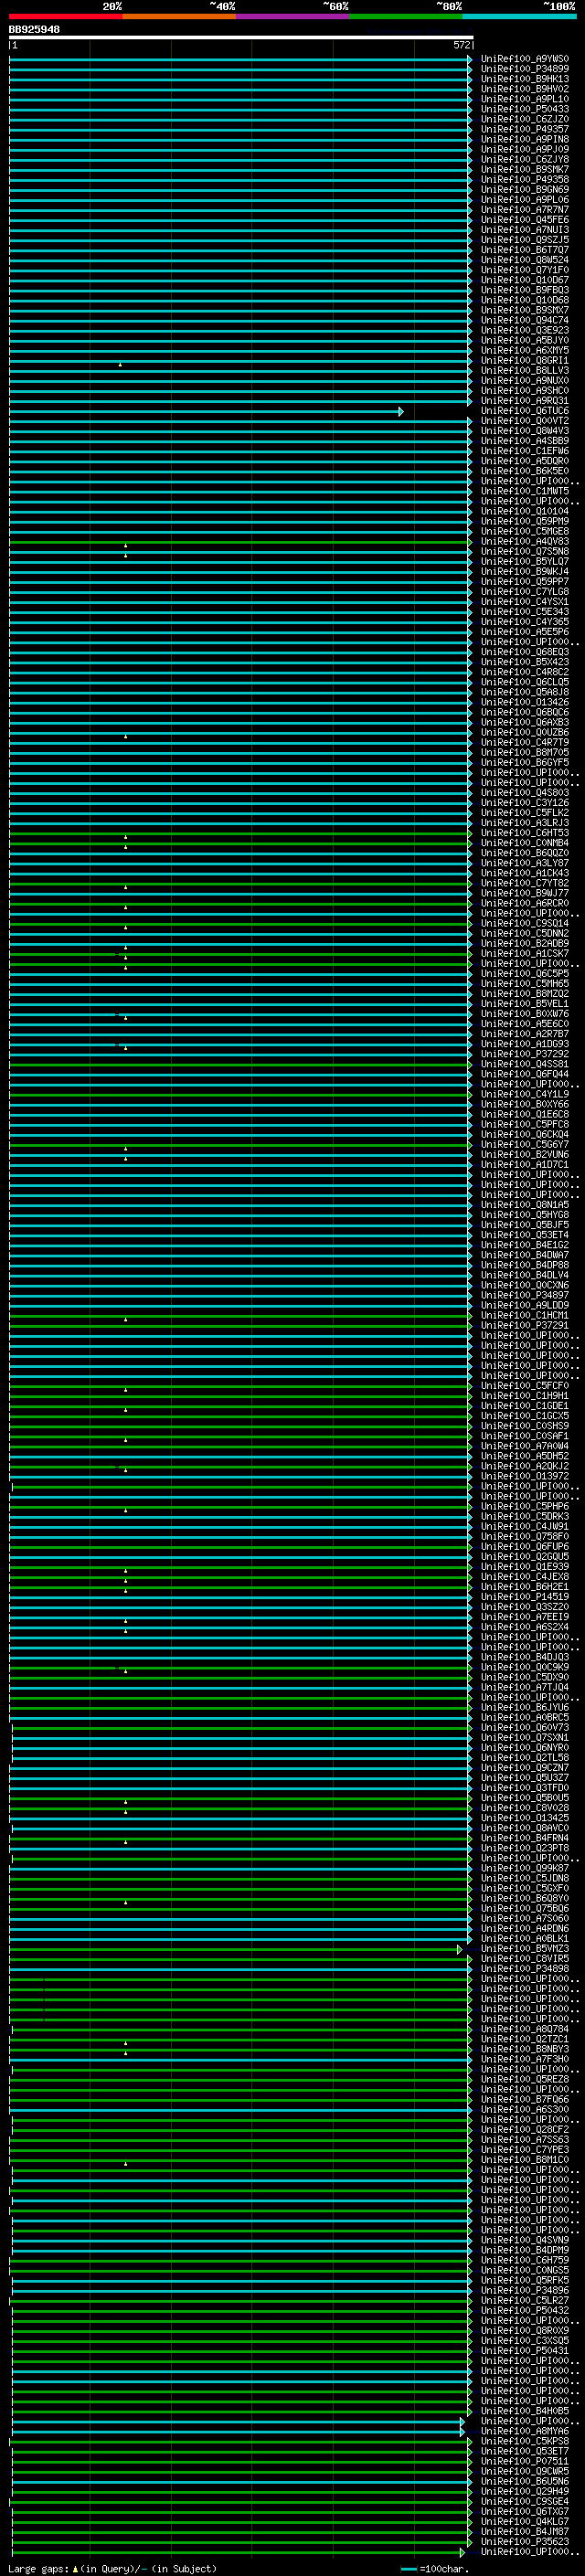
Task: Click the cyan alignment bar for UniRef100_P49357
Action: point(240,130)
